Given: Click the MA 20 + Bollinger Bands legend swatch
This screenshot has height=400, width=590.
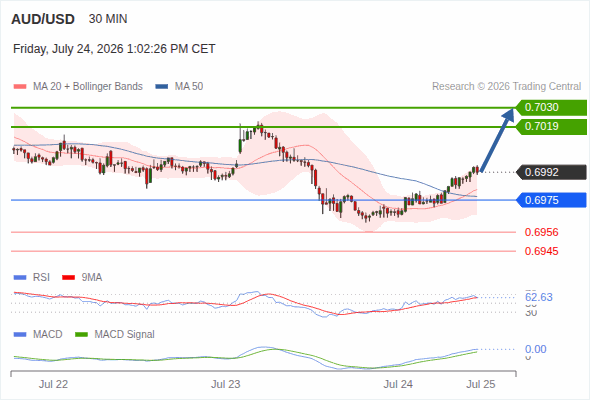Looking at the screenshot, I should pos(20,87).
